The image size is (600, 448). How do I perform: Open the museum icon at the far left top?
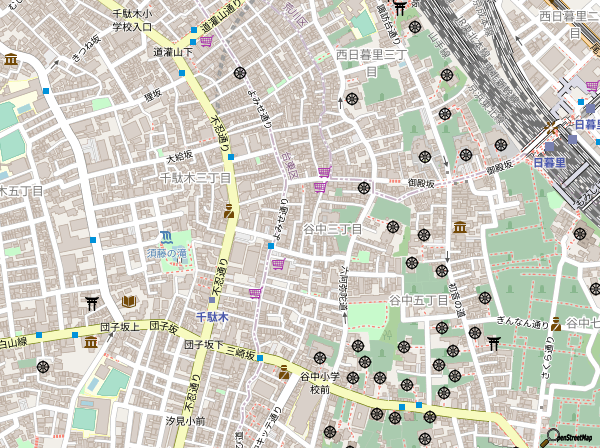[x=10, y=60]
